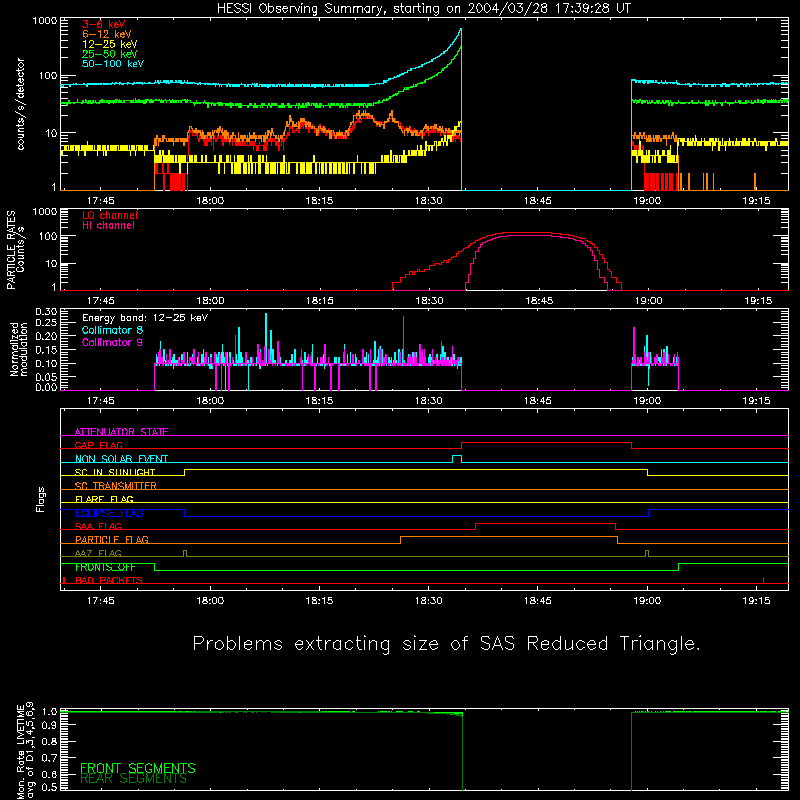Click the GAP FLAG label

click(98, 445)
